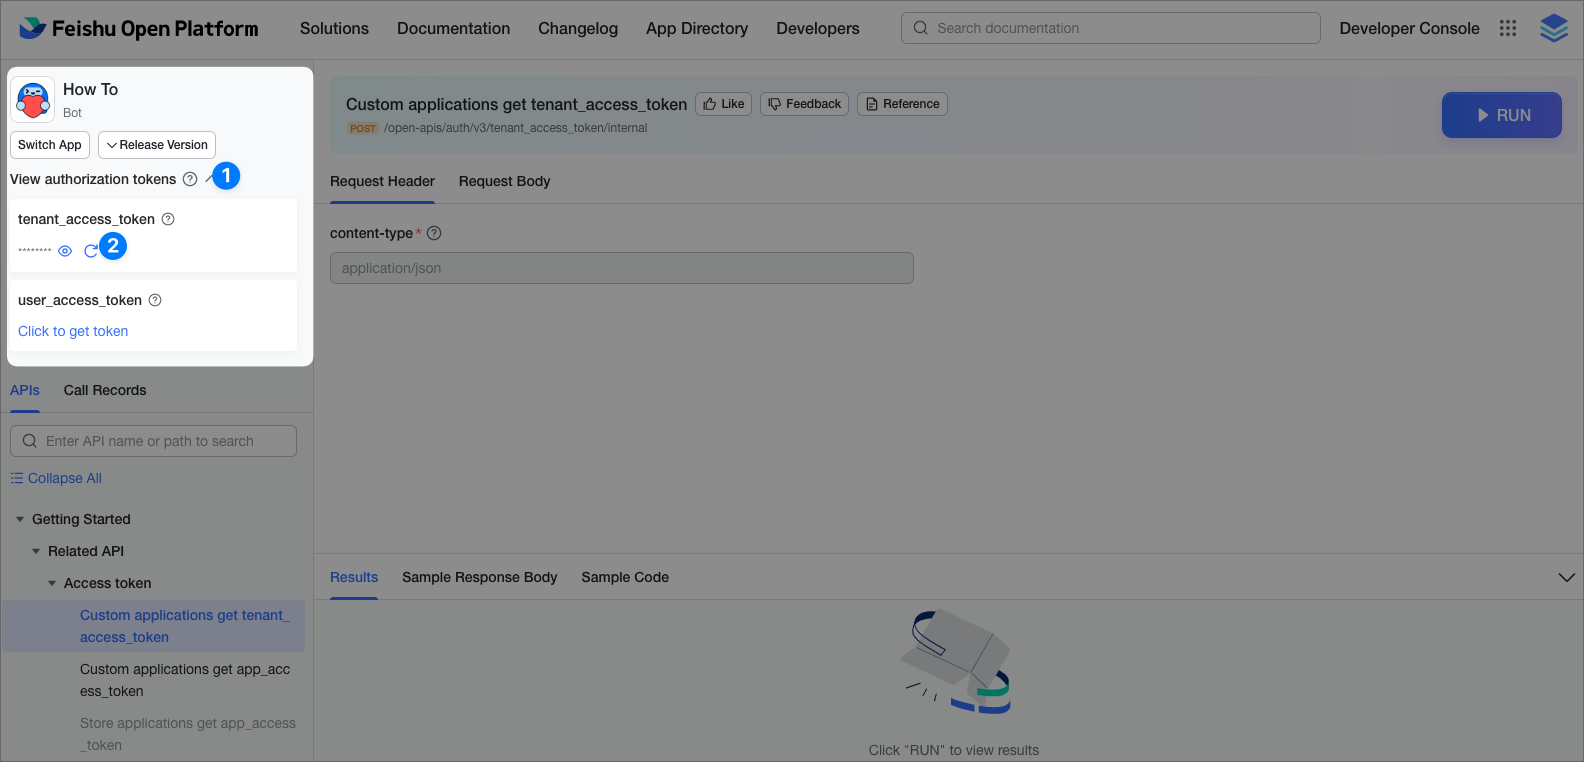
Task: Click the How To bot avatar
Action: [x=33, y=100]
